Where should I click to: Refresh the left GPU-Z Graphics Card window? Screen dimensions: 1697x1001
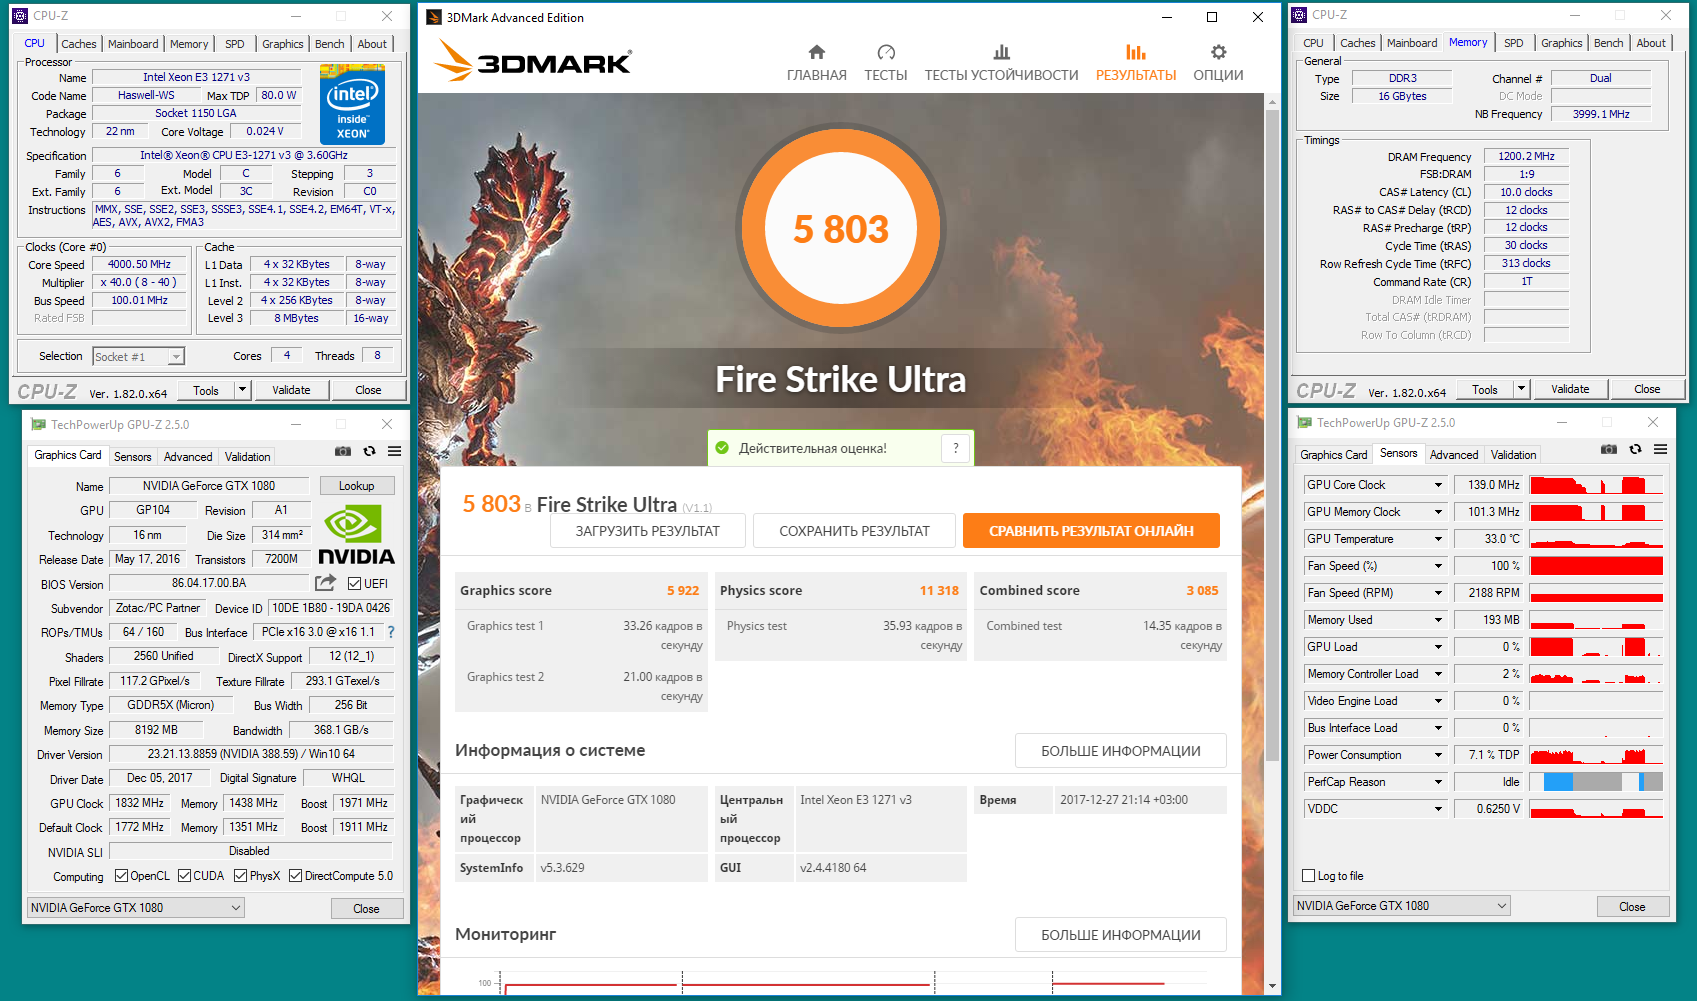[x=369, y=451]
